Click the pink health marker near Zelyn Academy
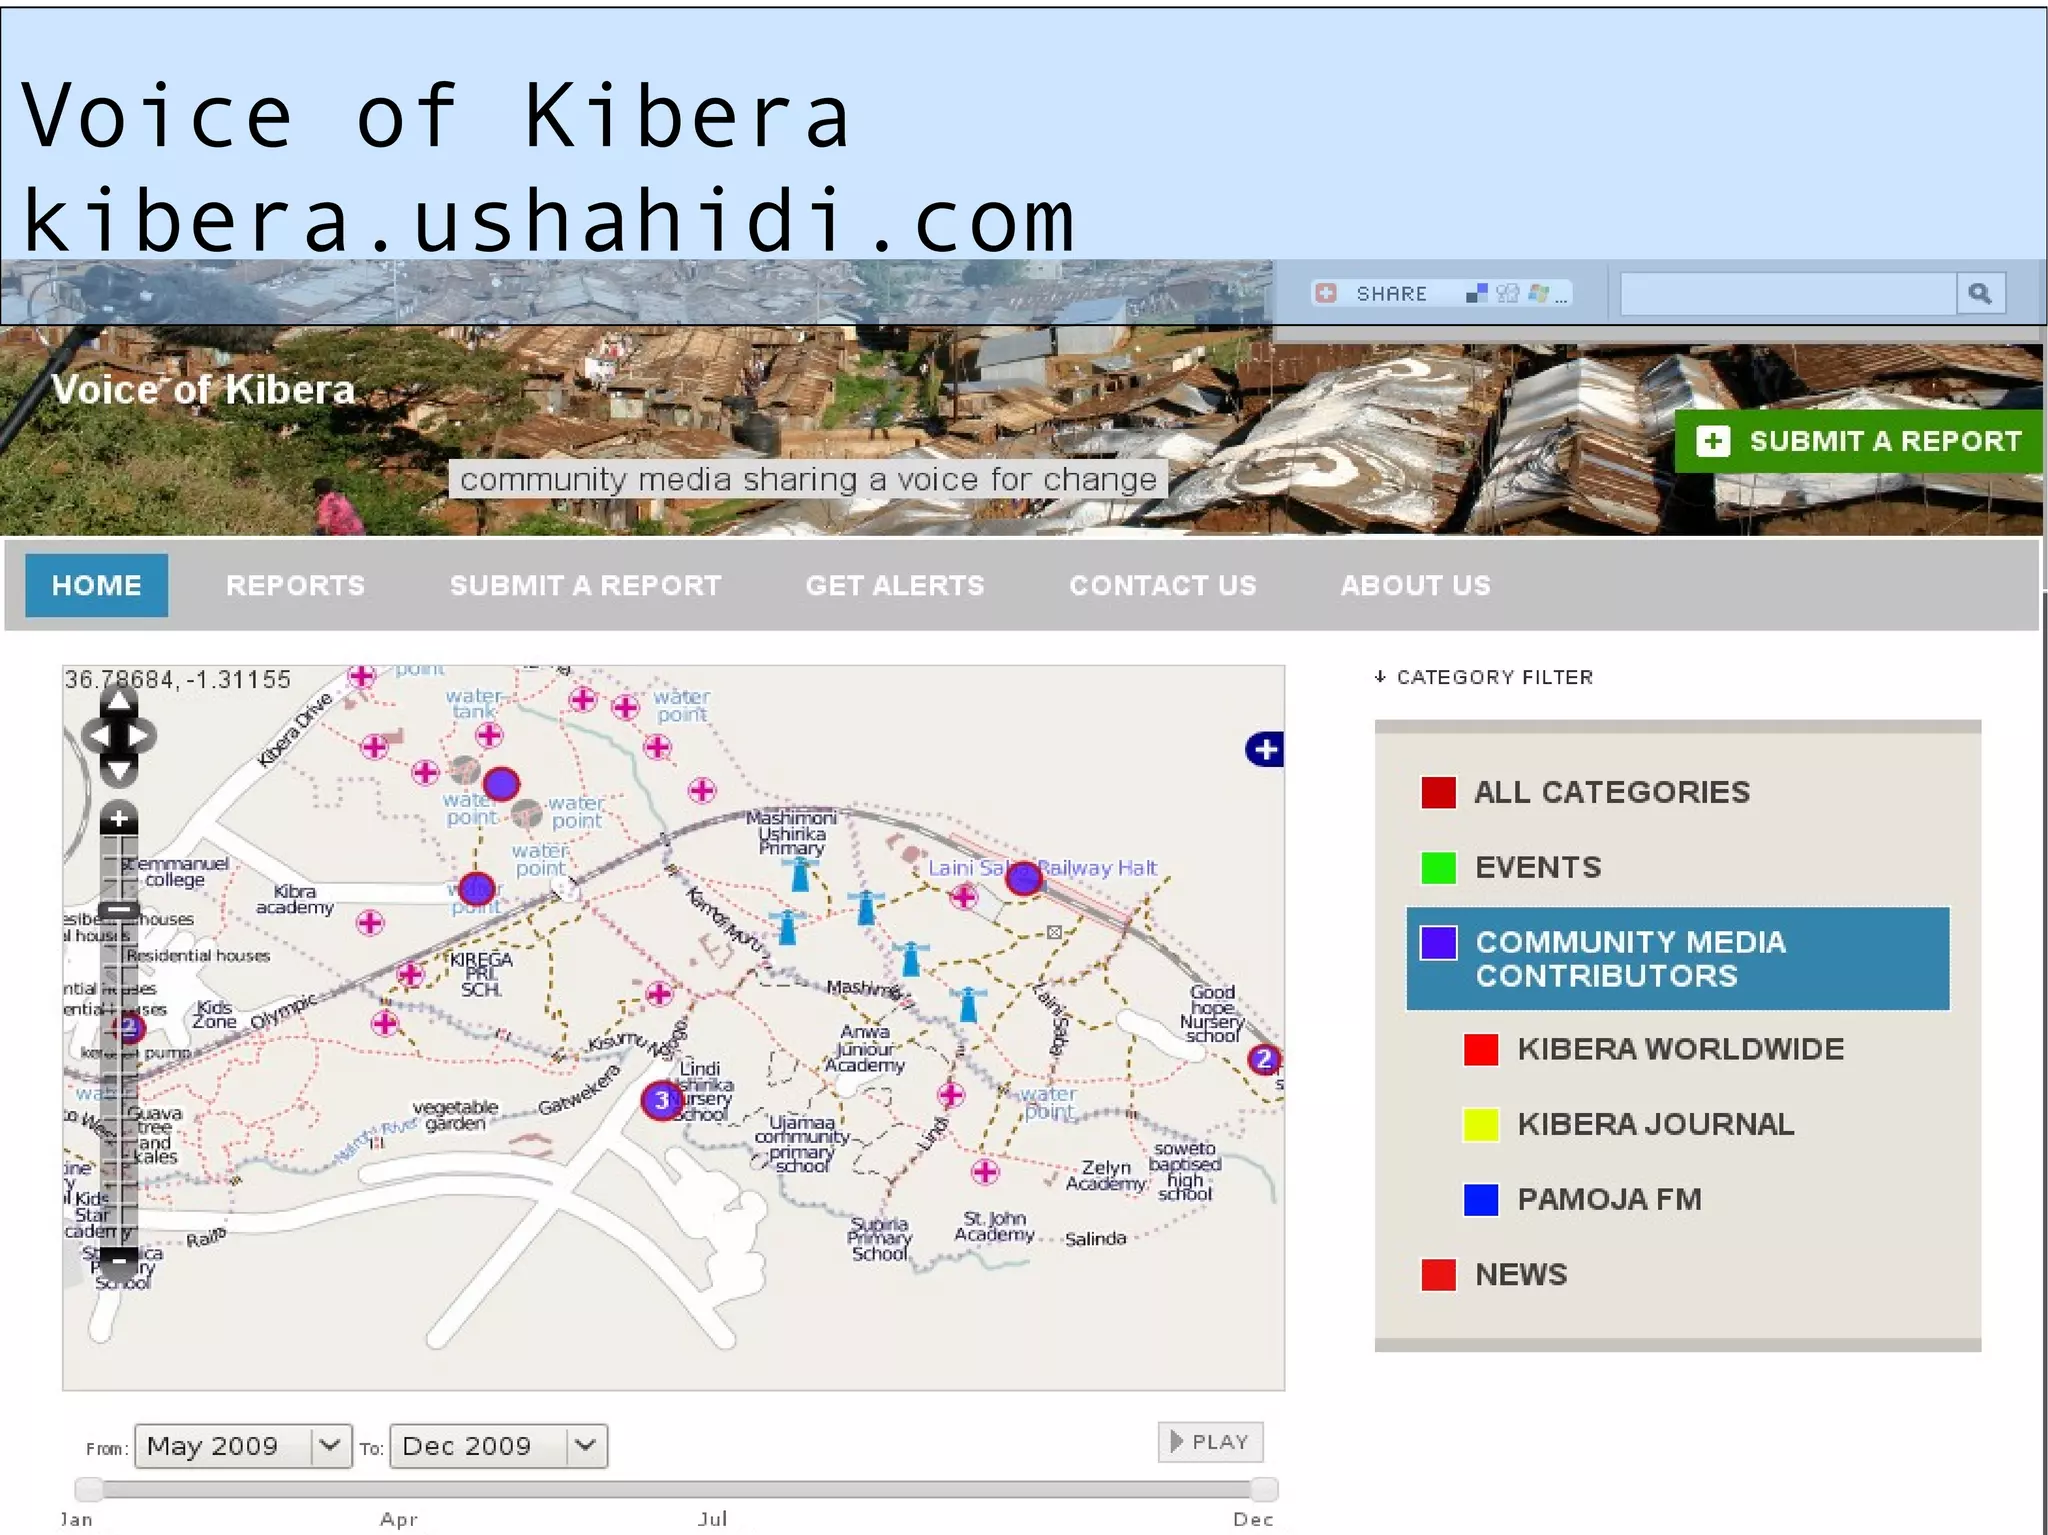2048x1535 pixels. pos(985,1171)
